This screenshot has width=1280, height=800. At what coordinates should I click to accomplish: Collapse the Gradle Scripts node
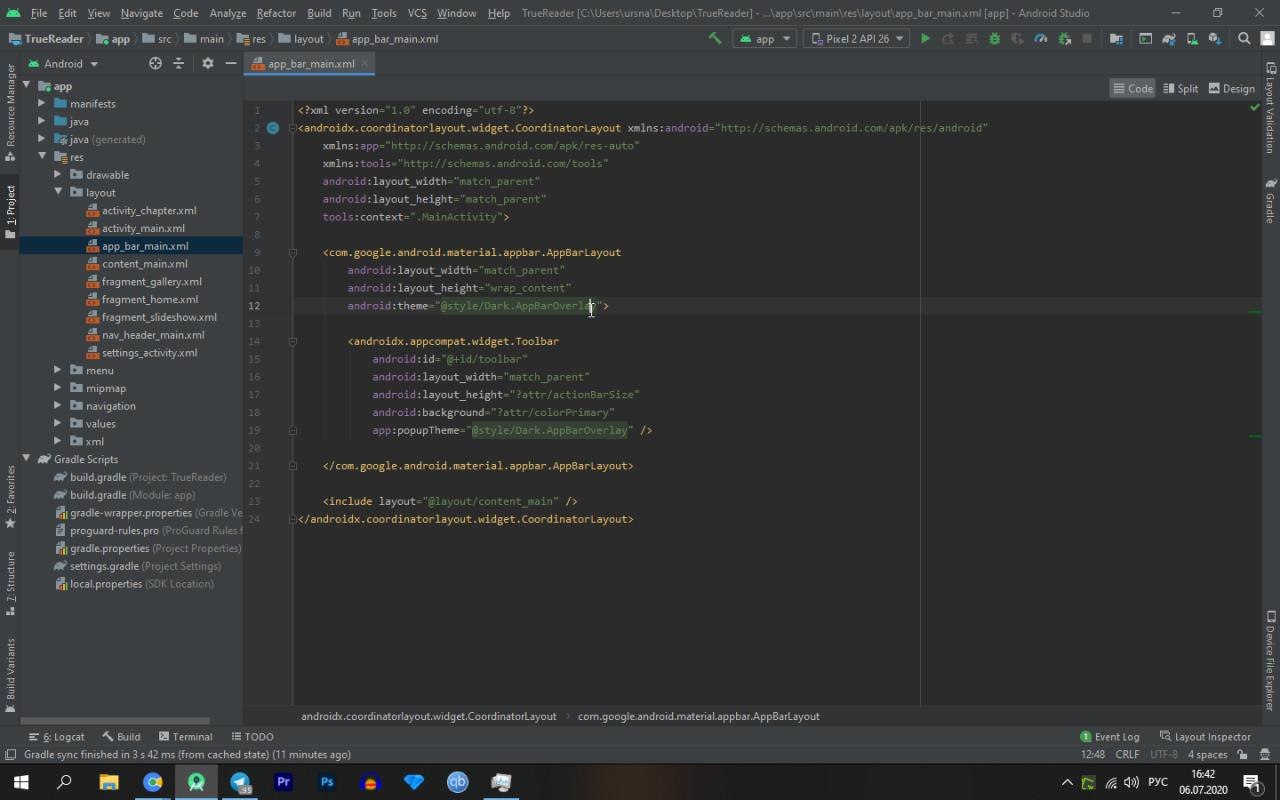click(x=28, y=459)
